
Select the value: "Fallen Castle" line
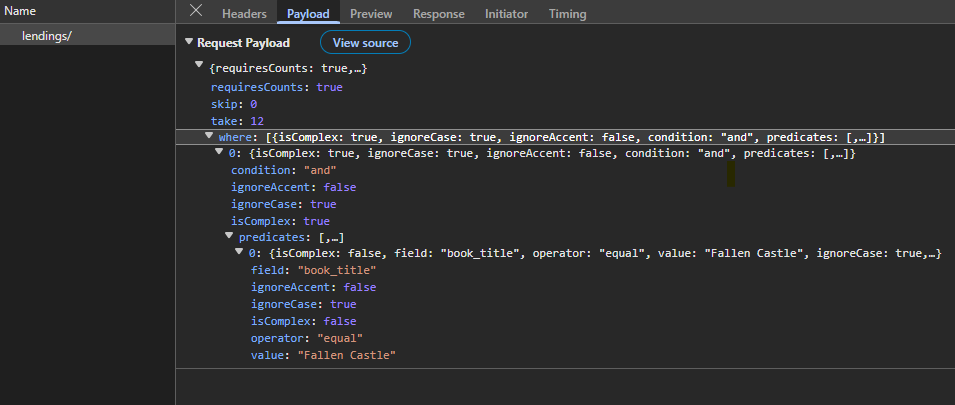323,355
